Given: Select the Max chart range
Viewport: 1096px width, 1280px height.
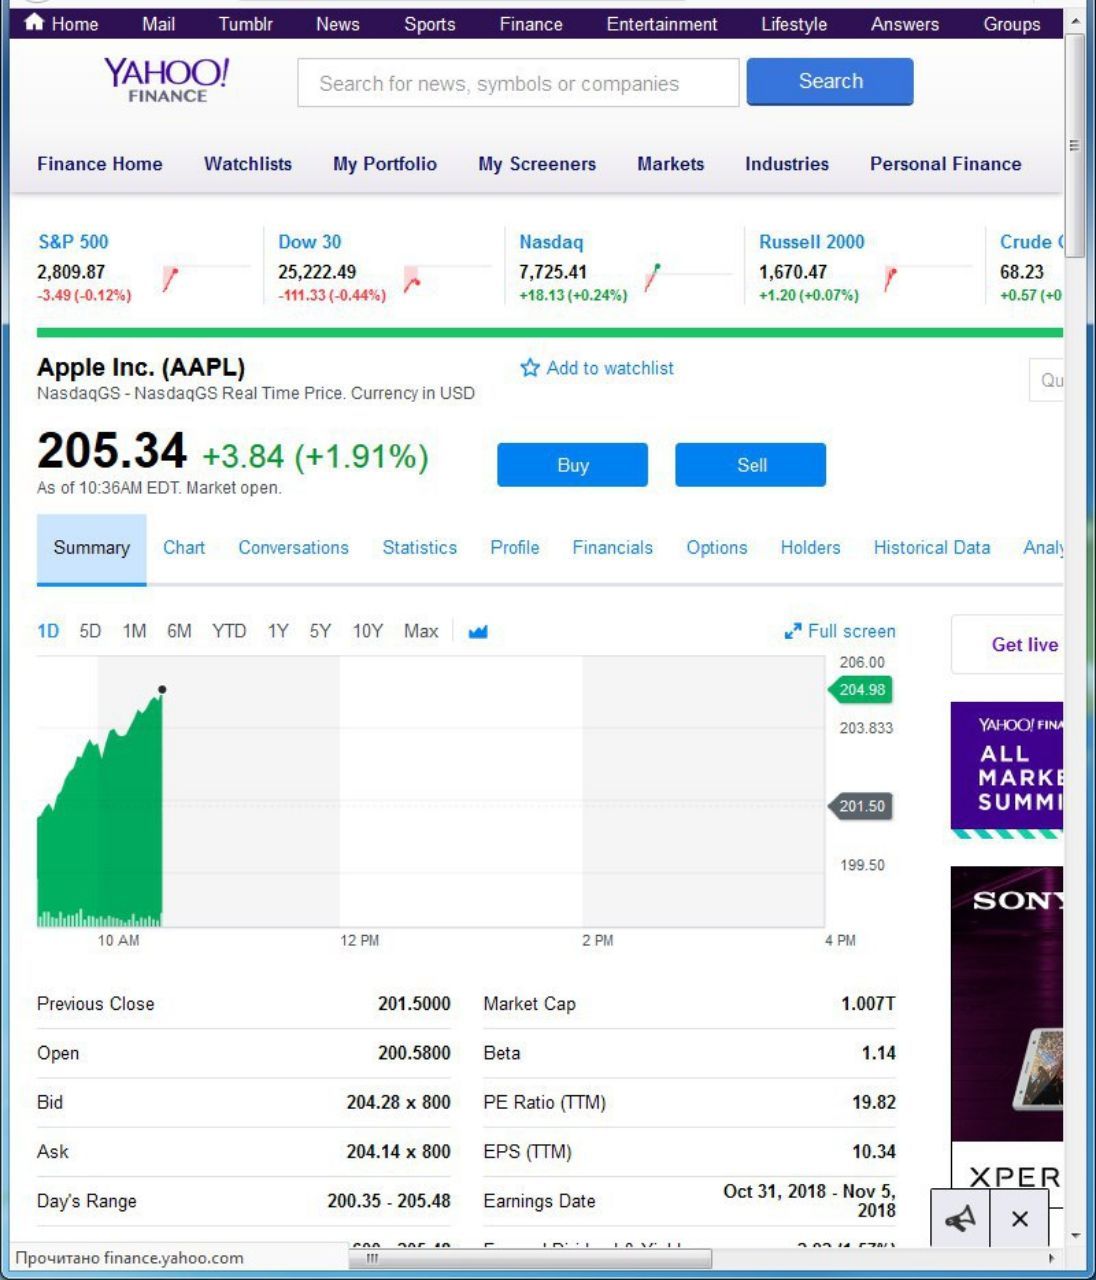Looking at the screenshot, I should click(x=421, y=631).
